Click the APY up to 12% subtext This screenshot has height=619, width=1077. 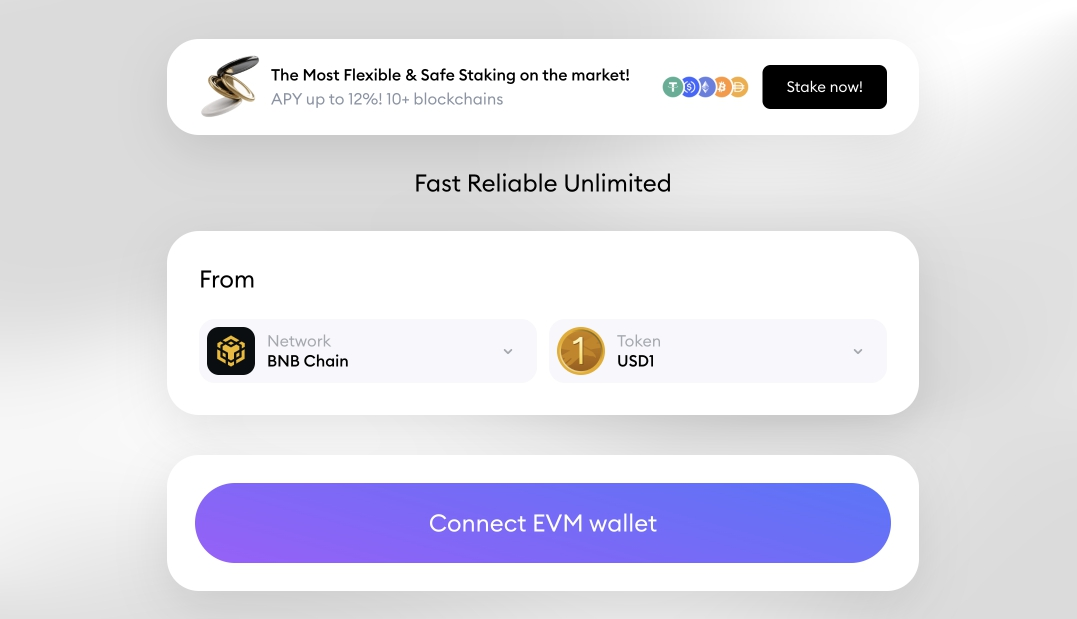(x=387, y=99)
